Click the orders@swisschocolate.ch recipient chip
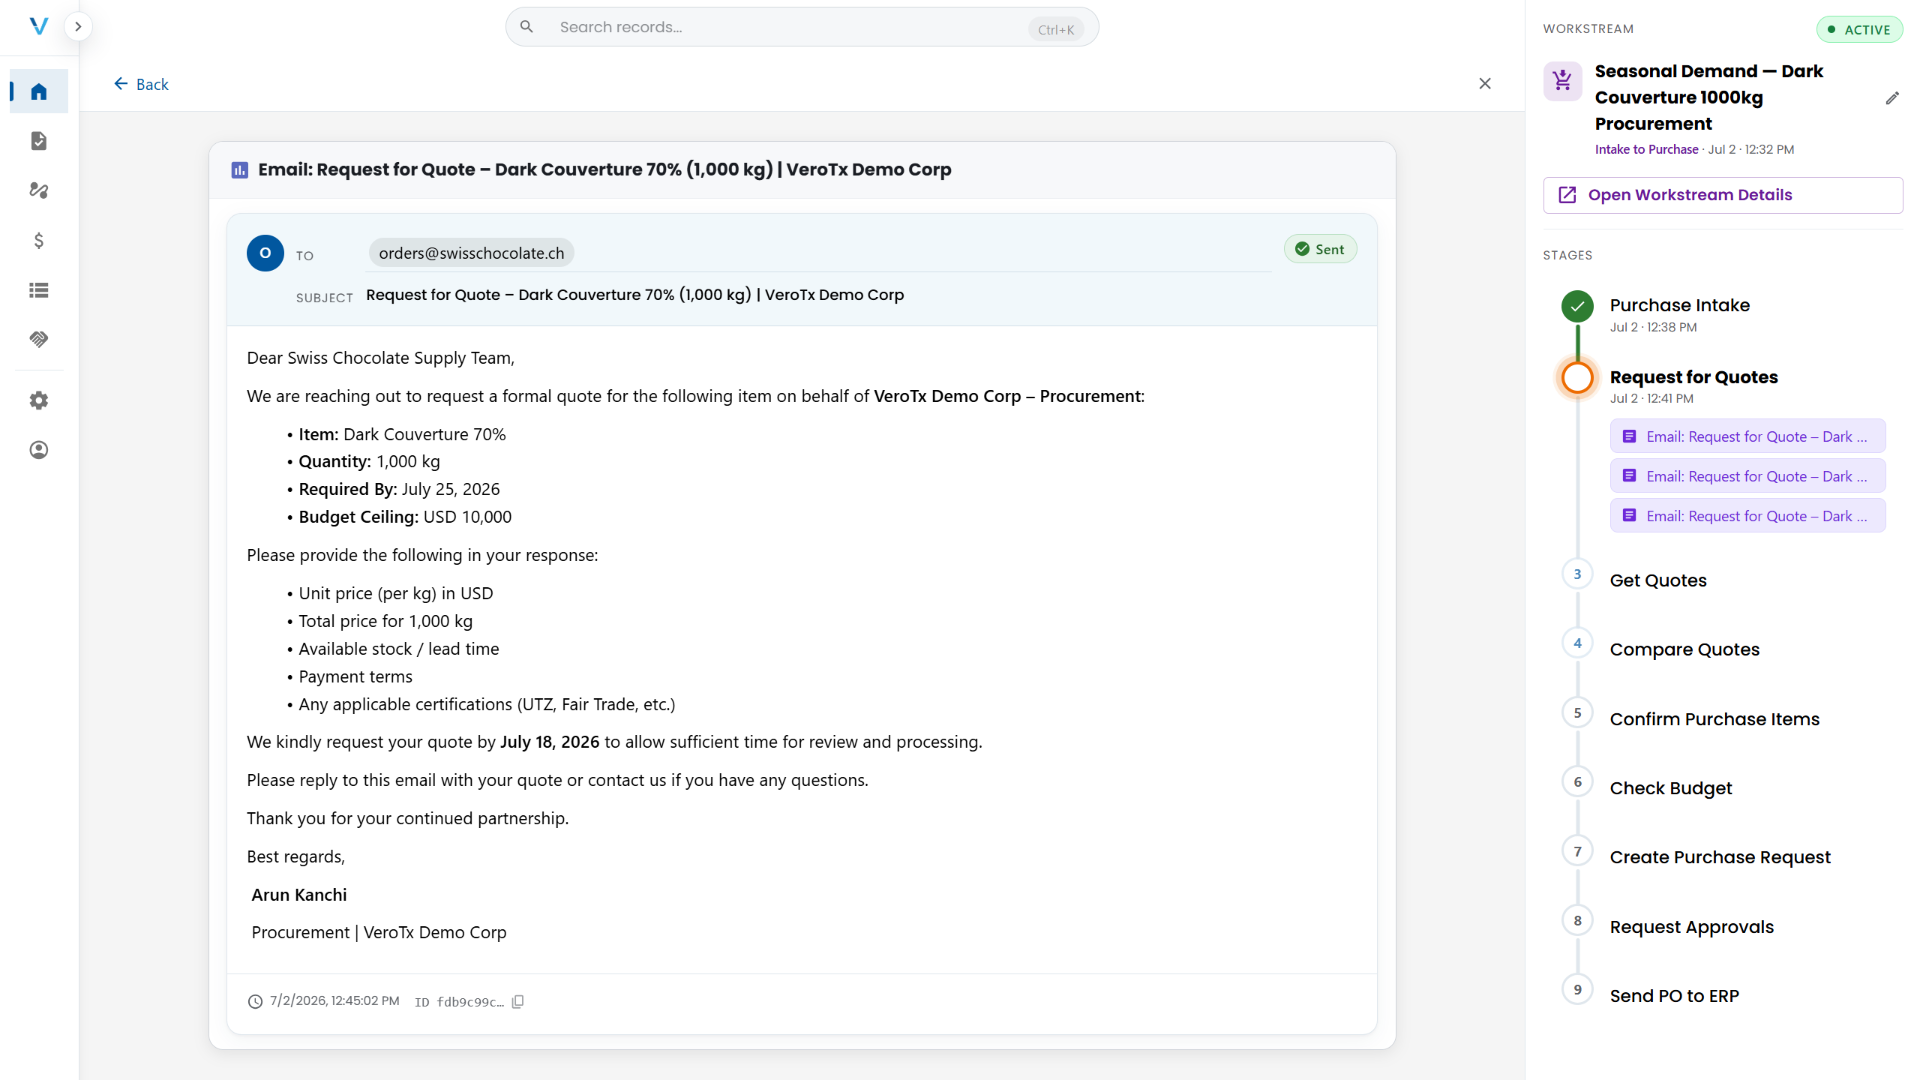This screenshot has height=1080, width=1920. 471,253
